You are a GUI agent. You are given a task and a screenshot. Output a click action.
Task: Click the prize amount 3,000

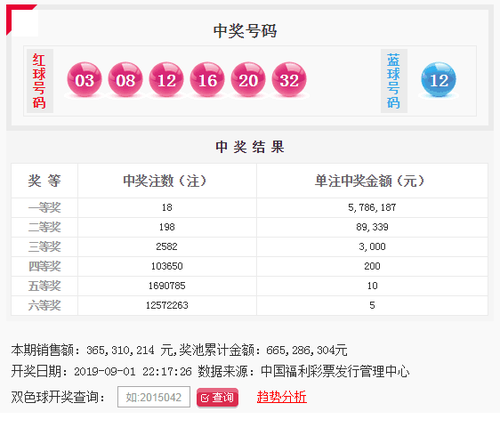372,247
